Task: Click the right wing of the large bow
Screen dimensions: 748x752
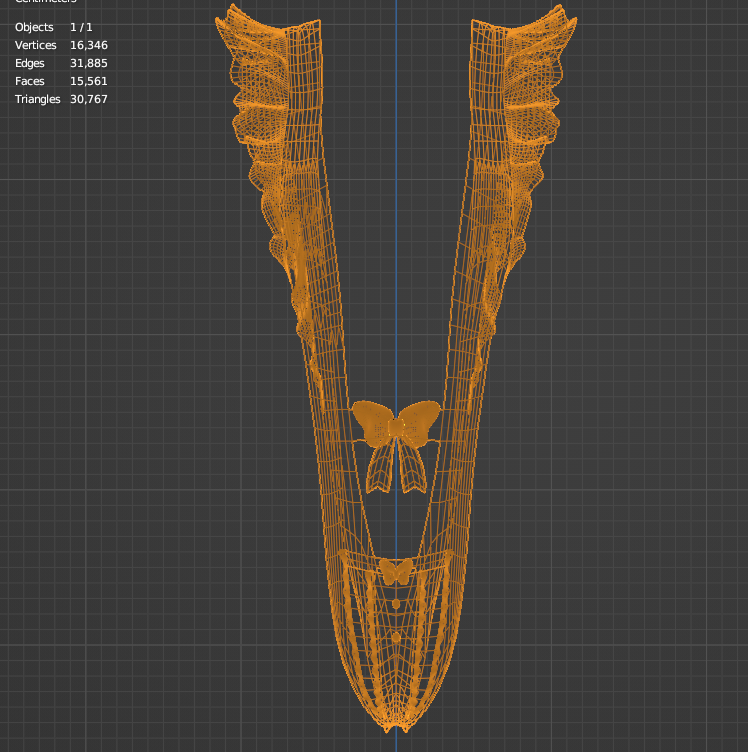Action: coord(420,418)
